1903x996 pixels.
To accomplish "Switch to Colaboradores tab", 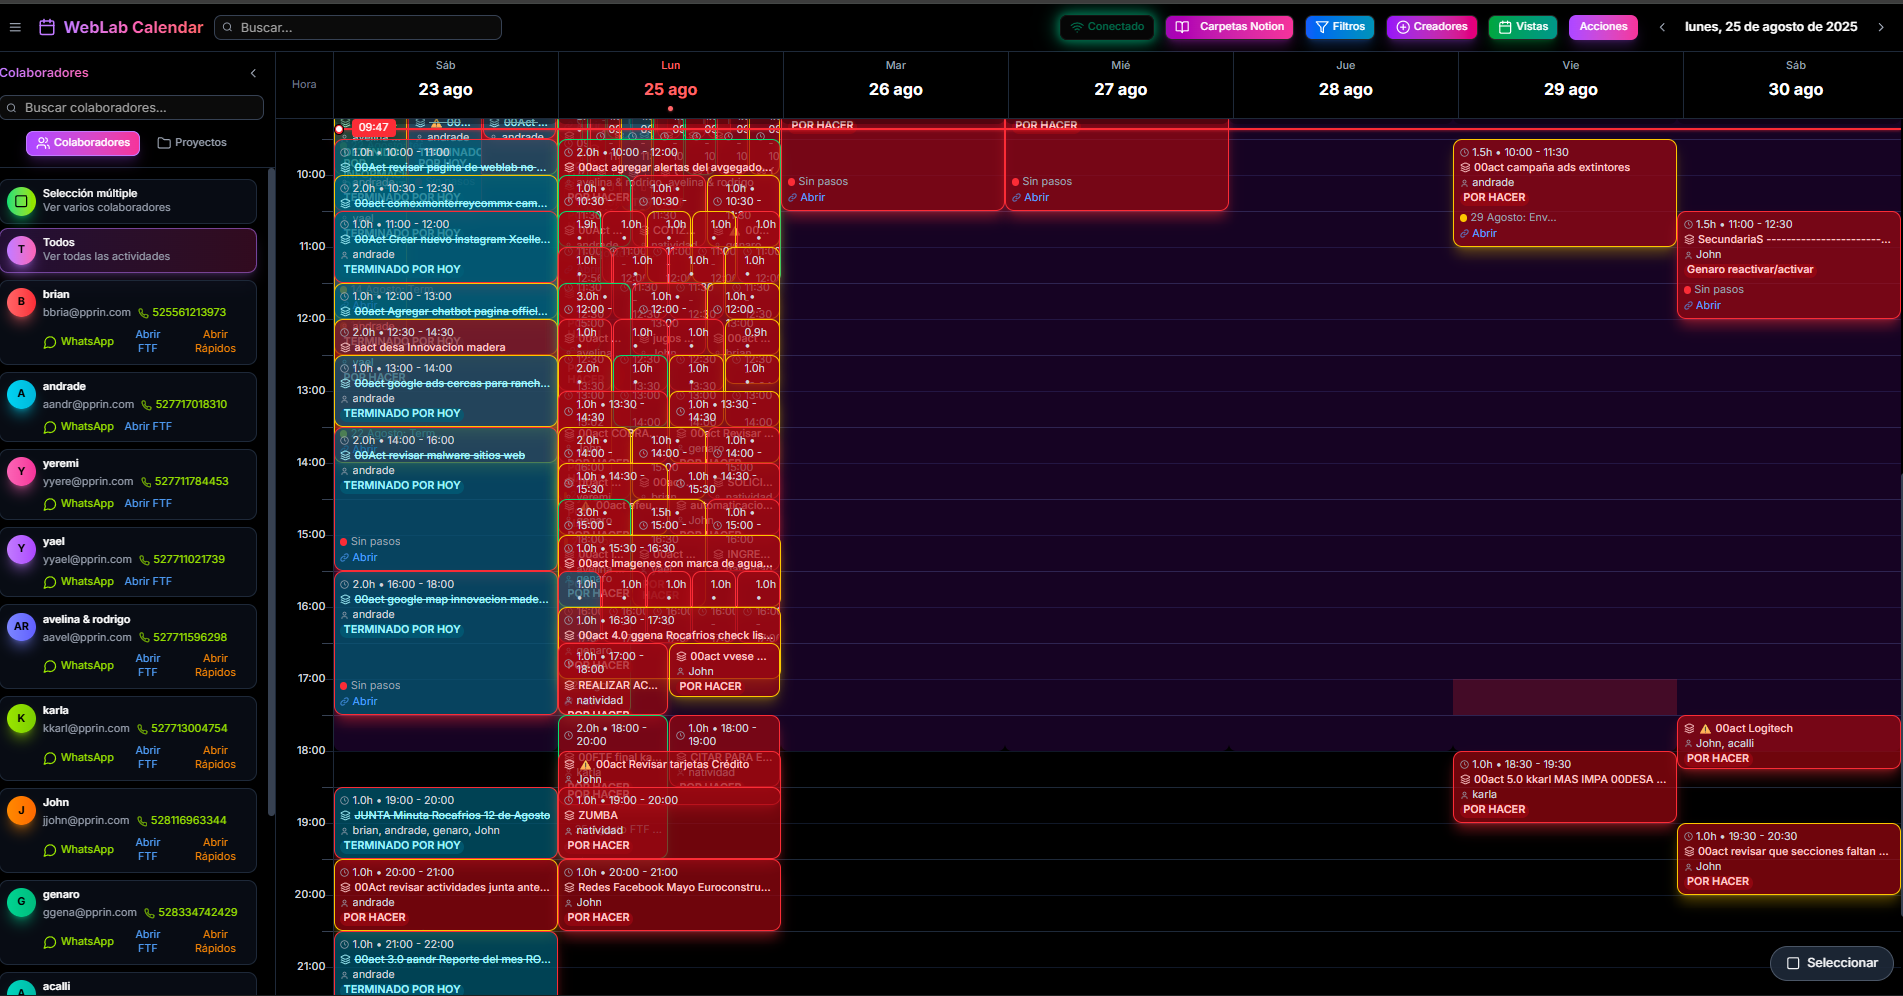I will pyautogui.click(x=83, y=143).
